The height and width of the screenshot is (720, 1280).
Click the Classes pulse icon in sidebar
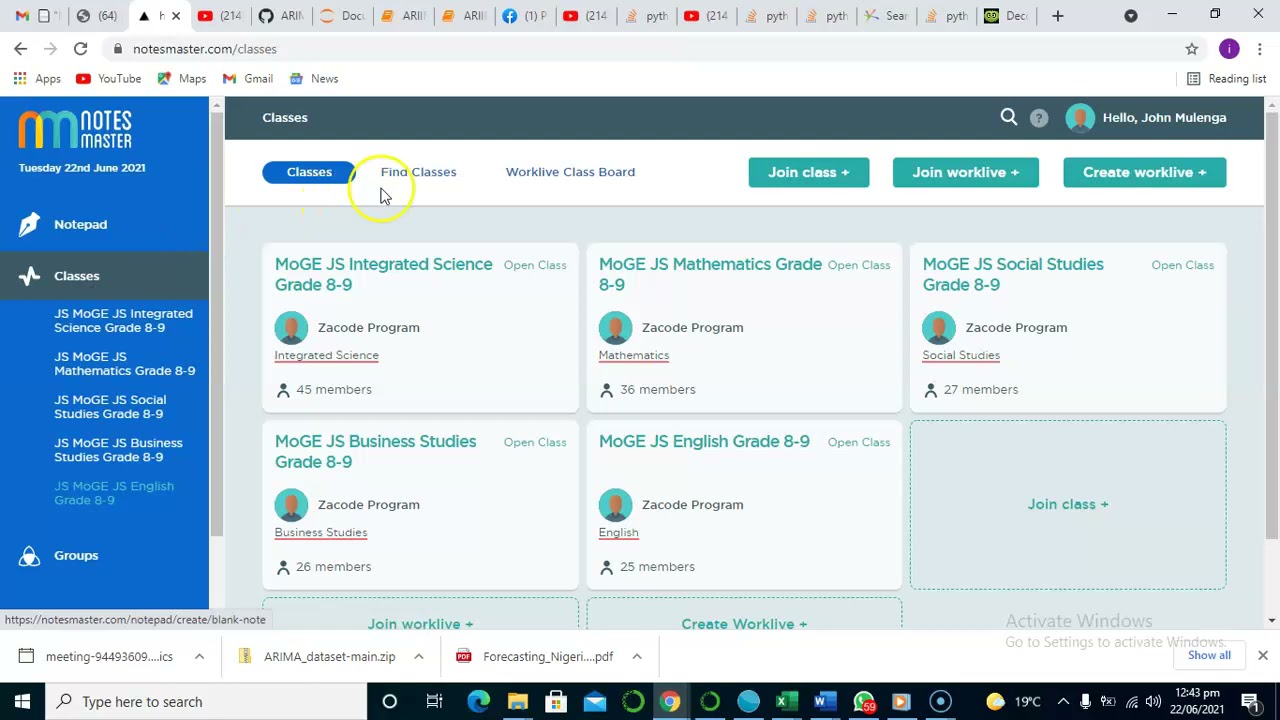(x=29, y=276)
